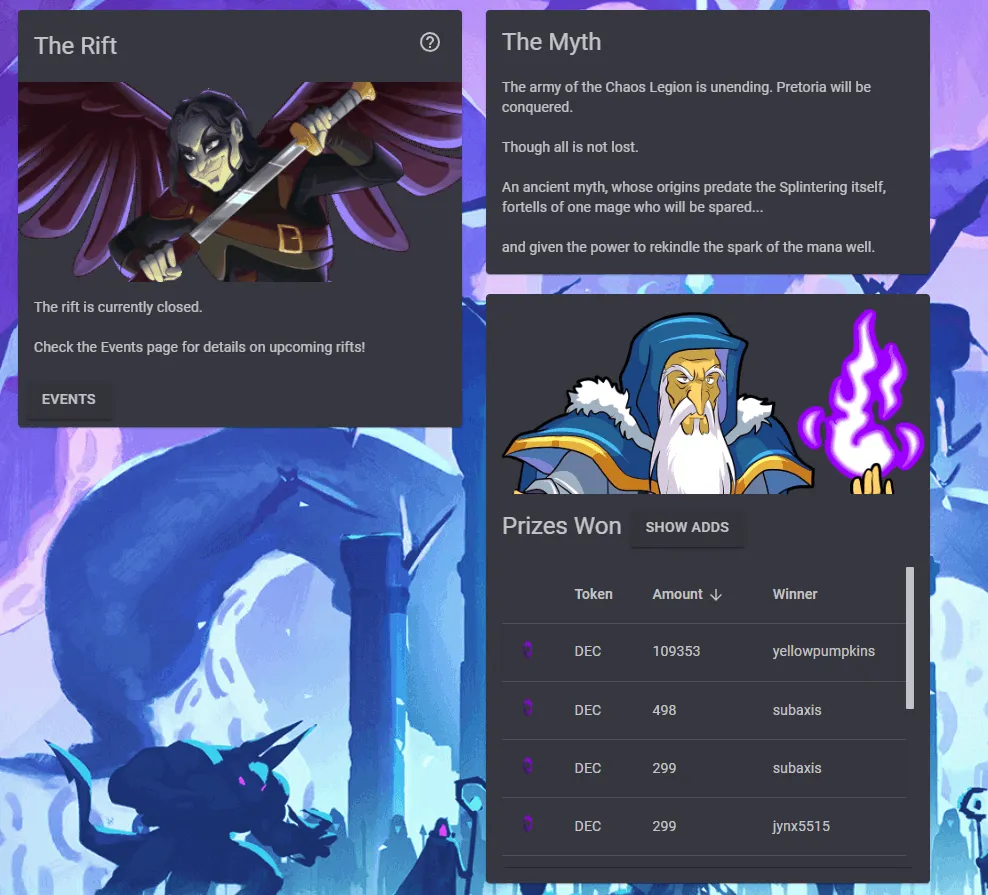
Task: Click the DEC token icon beside 109353
Action: [528, 650]
